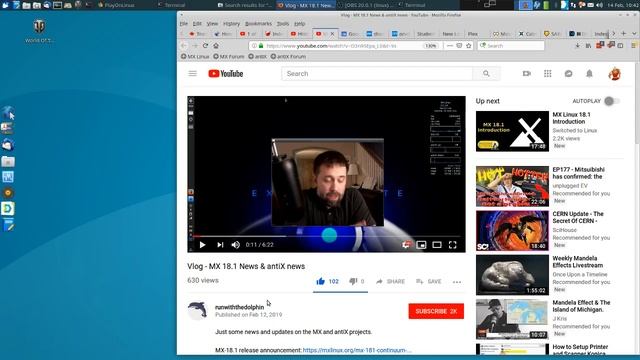Bookmark this page with the star
This screenshot has width=640, height=360.
coord(469,46)
